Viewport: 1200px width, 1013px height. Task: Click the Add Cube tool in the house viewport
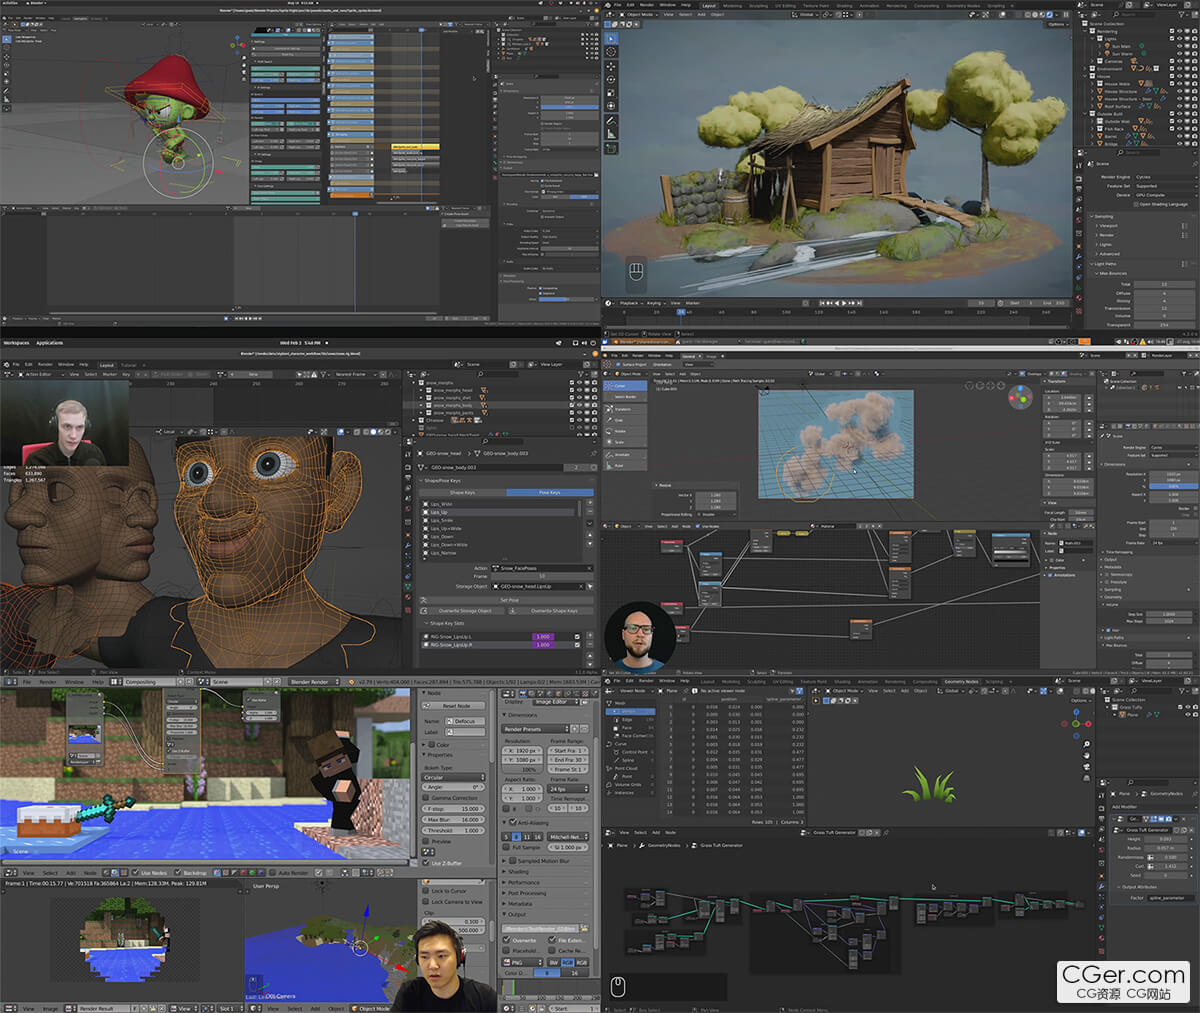[611, 148]
